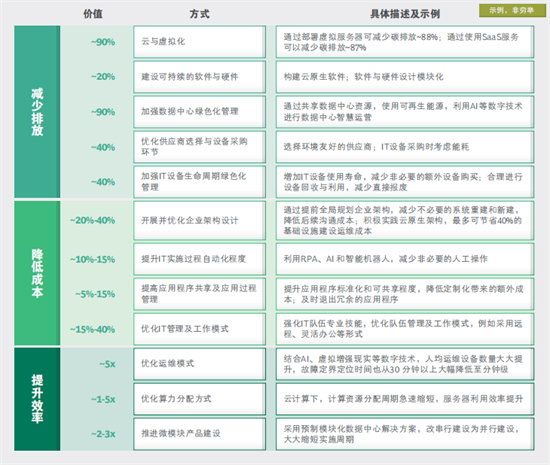The image size is (550, 465).
Task: Click the '优化算力分配方式' method box
Action: (x=199, y=399)
